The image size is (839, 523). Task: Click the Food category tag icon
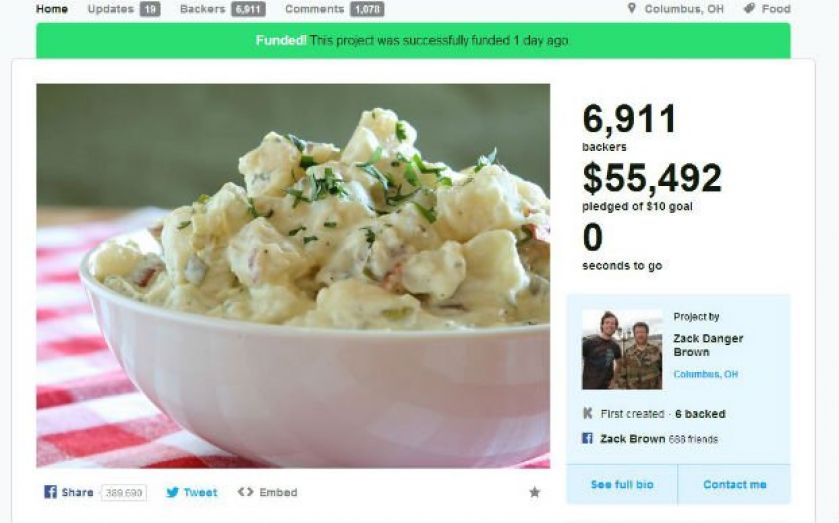point(749,8)
